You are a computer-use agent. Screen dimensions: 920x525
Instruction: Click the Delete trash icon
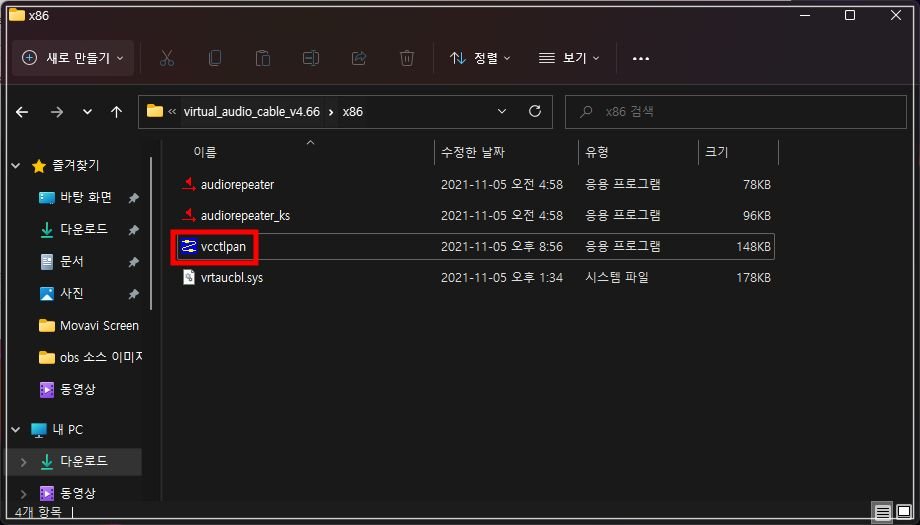407,58
